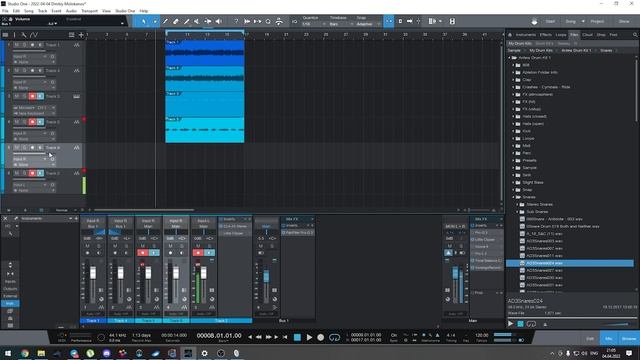The width and height of the screenshot is (640, 360).
Task: Click the transport Record button
Action: click(321, 337)
